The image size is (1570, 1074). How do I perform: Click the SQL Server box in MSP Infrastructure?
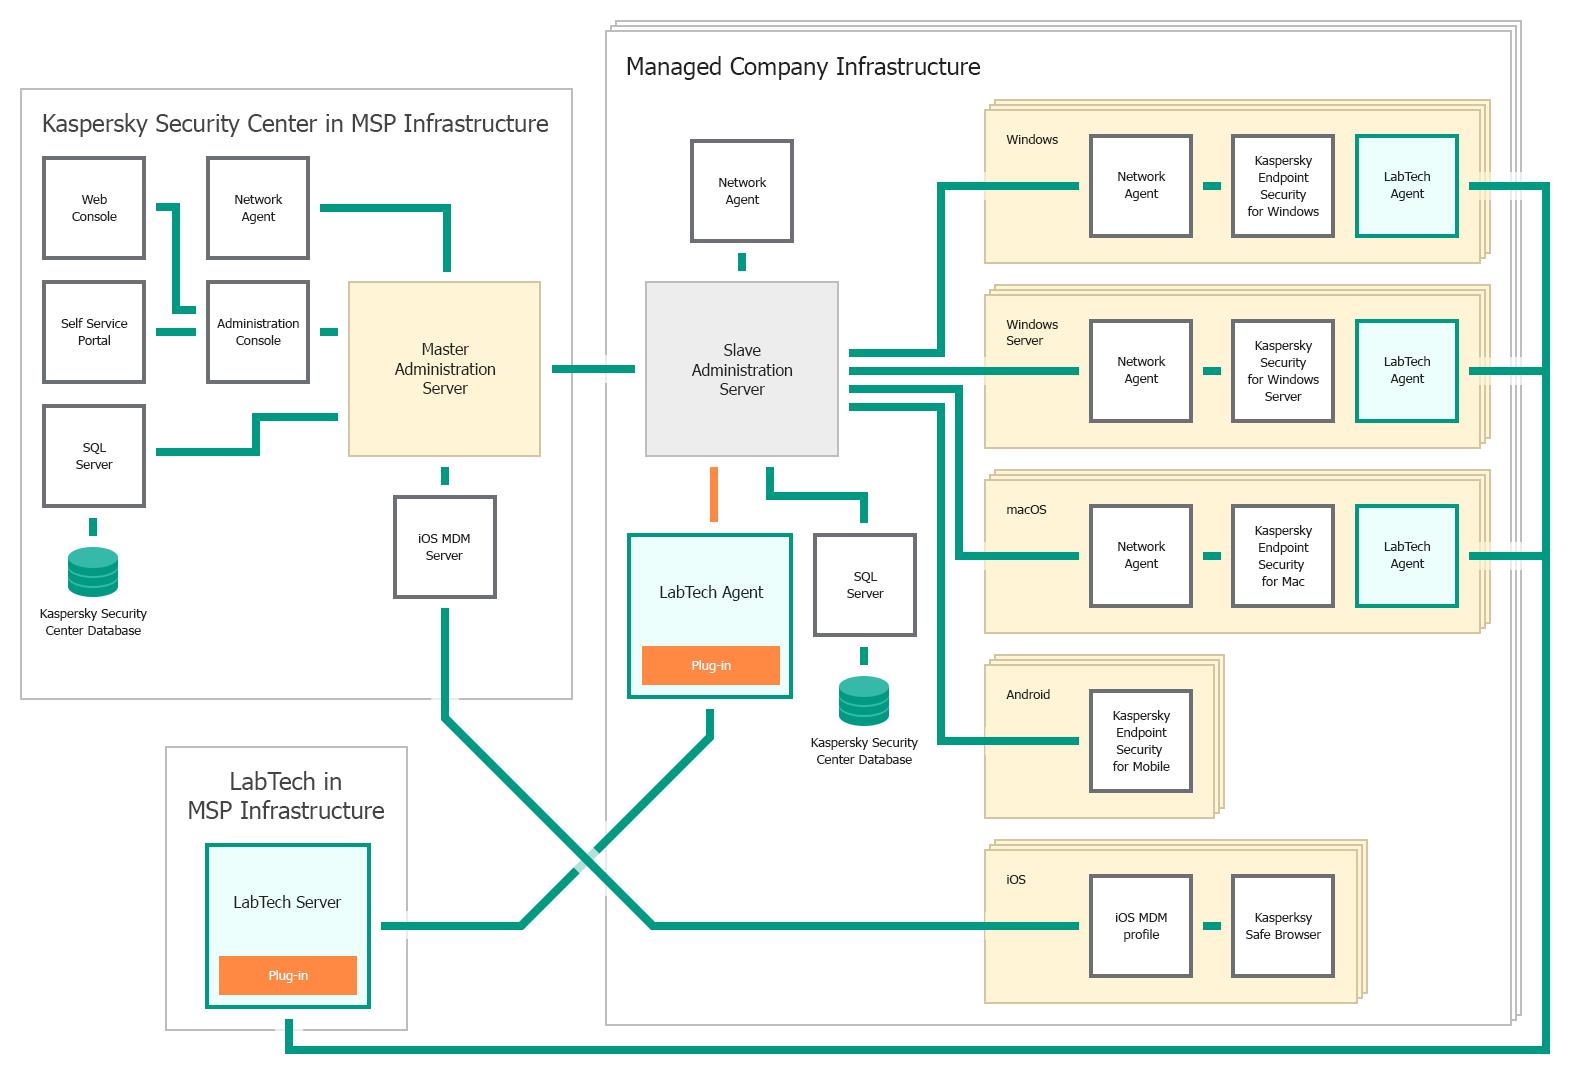point(94,456)
